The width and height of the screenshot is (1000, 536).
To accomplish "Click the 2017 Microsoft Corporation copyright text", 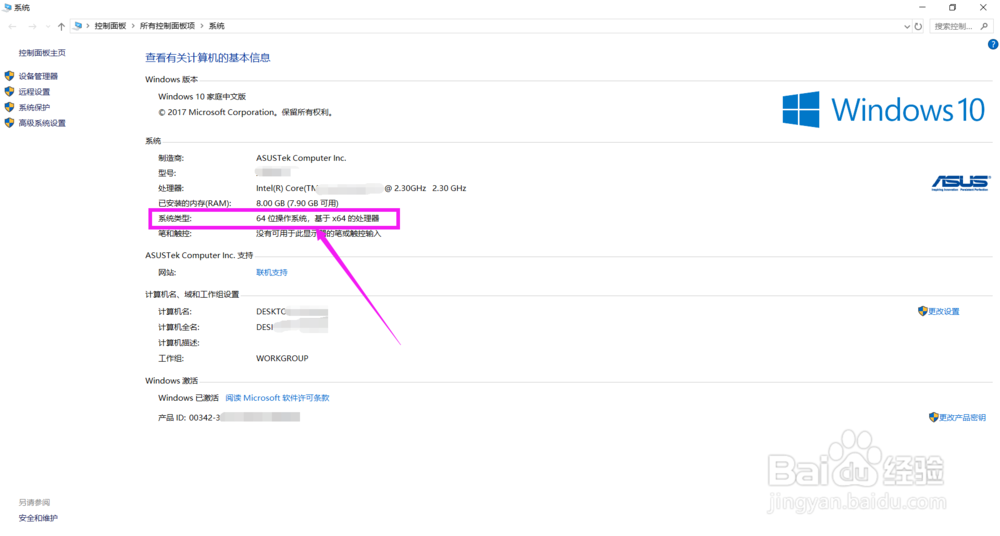I will [x=246, y=112].
